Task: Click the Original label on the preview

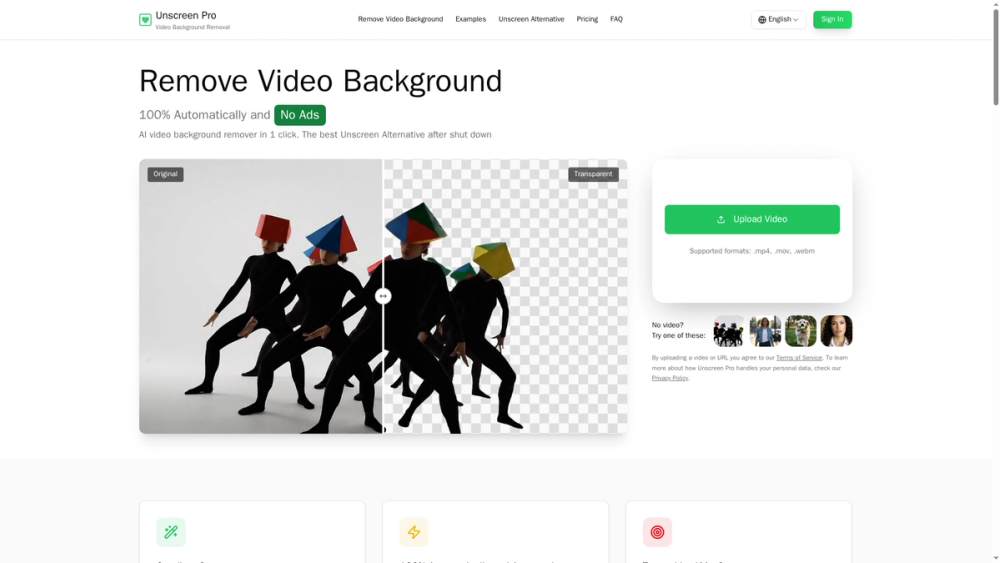Action: [x=165, y=174]
